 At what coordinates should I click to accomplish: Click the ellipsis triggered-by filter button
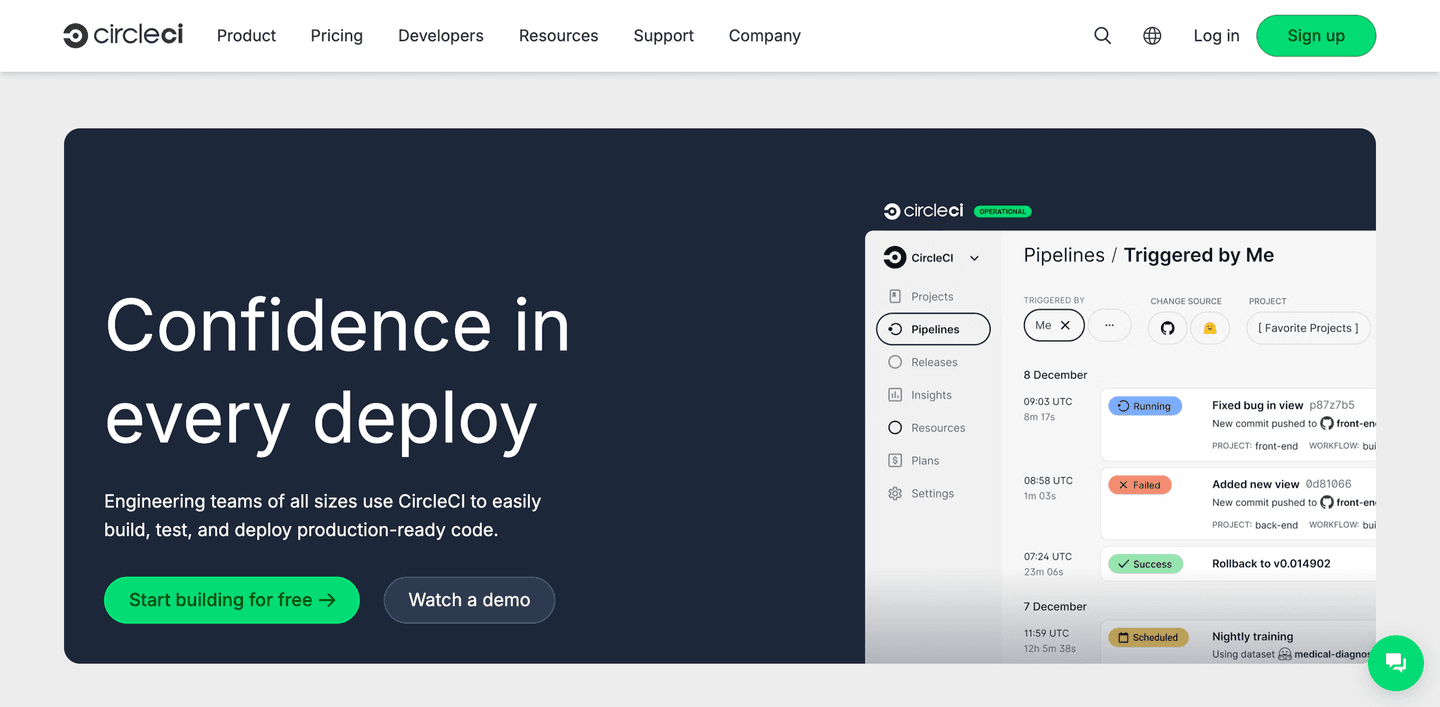click(x=1109, y=325)
